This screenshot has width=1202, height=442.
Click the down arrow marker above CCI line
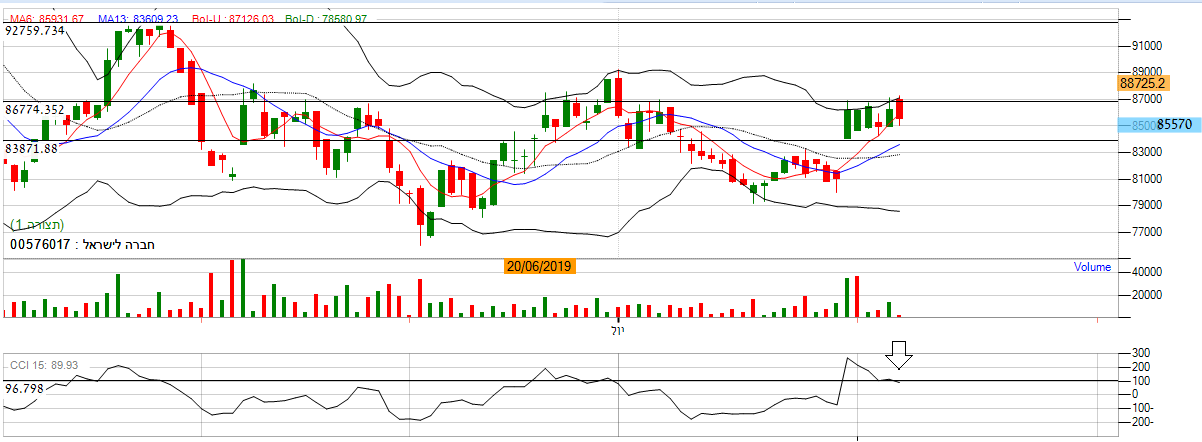tap(899, 355)
